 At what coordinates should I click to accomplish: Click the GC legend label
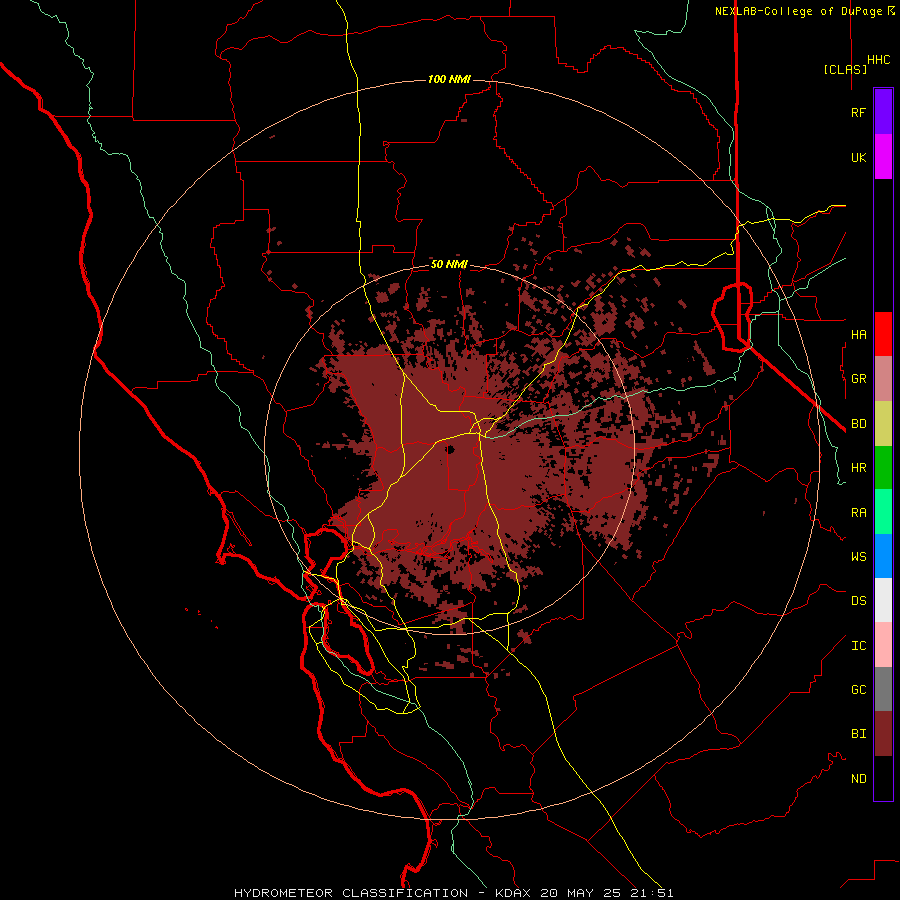(858, 689)
